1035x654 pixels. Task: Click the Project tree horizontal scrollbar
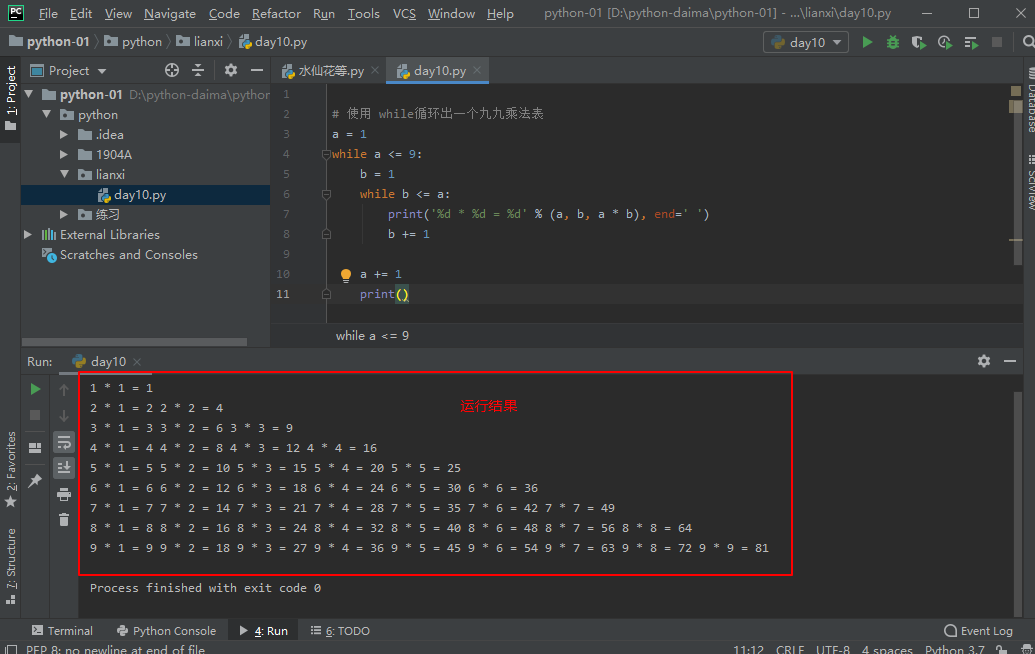(134, 342)
